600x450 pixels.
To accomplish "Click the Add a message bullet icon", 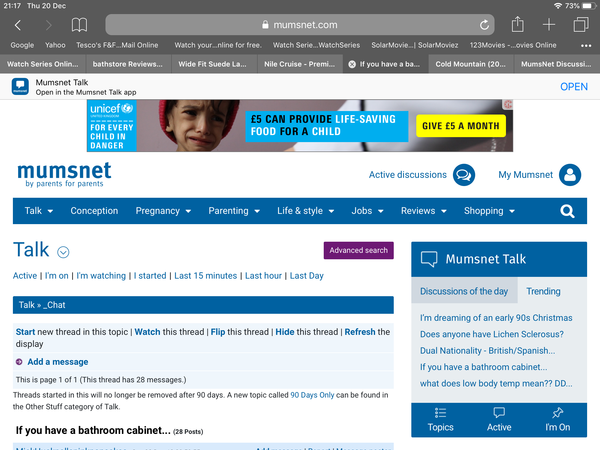I will (19, 362).
